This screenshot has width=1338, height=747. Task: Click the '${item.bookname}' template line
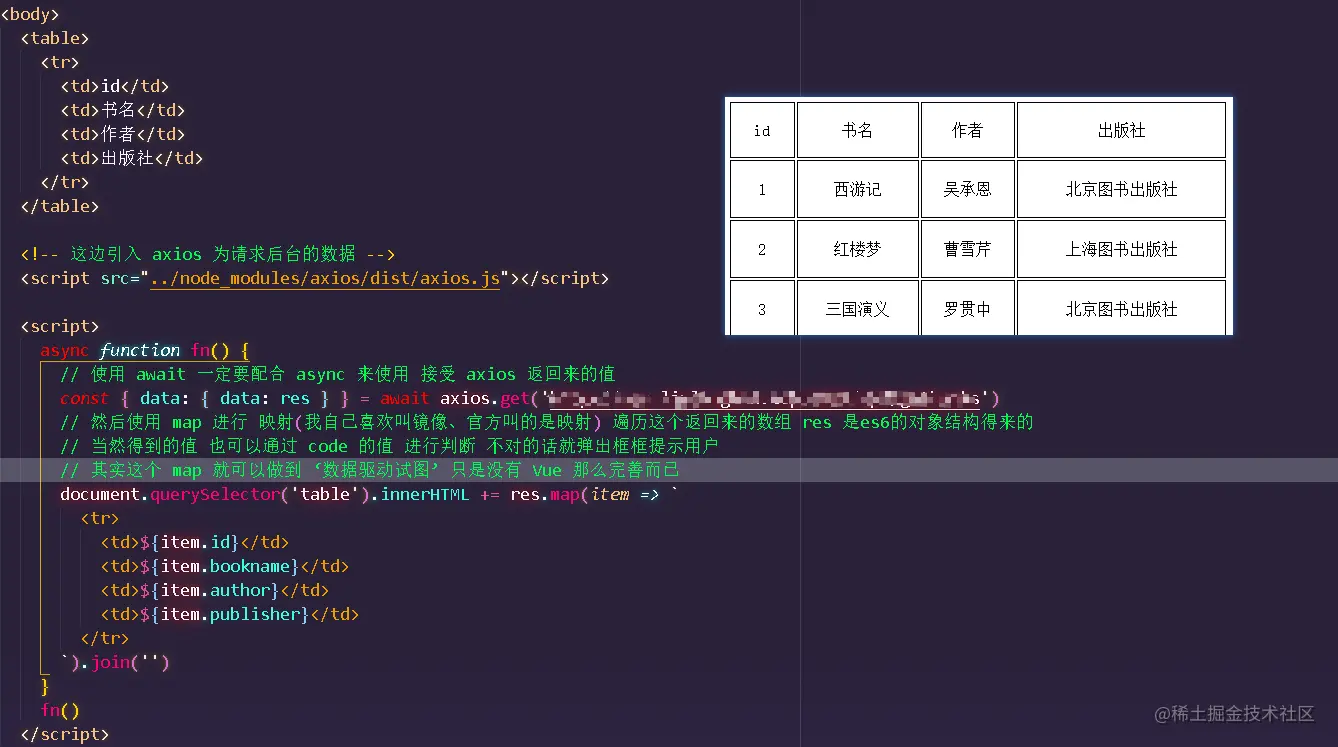pos(225,566)
